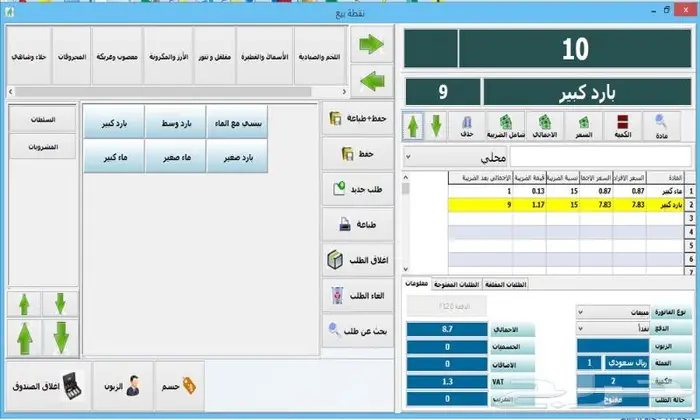This screenshot has height=420, width=700.
Task: Click the order table scroll-up arrow
Action: (405, 178)
